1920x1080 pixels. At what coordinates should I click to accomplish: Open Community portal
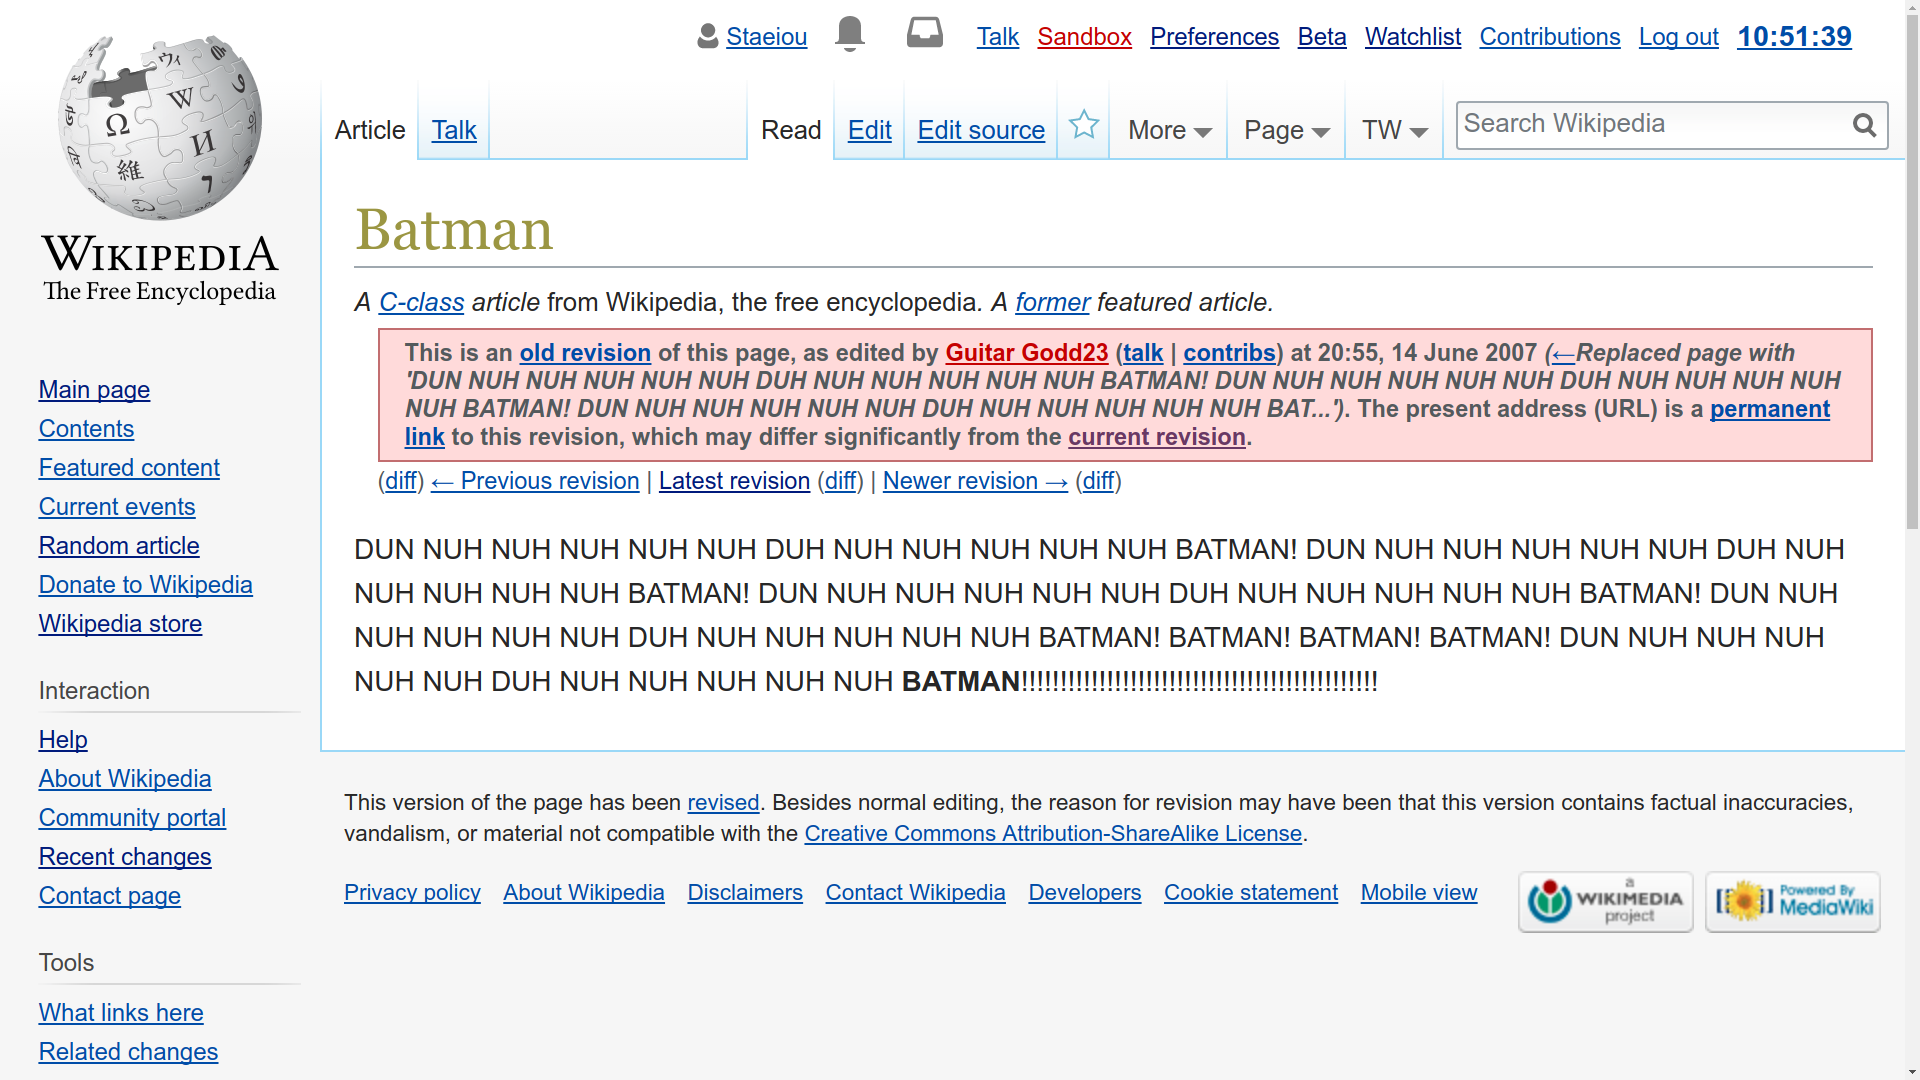tap(132, 818)
